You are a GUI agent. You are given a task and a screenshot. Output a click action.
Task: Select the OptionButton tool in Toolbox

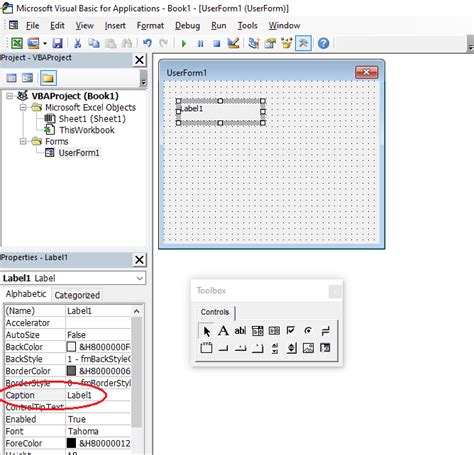click(308, 331)
